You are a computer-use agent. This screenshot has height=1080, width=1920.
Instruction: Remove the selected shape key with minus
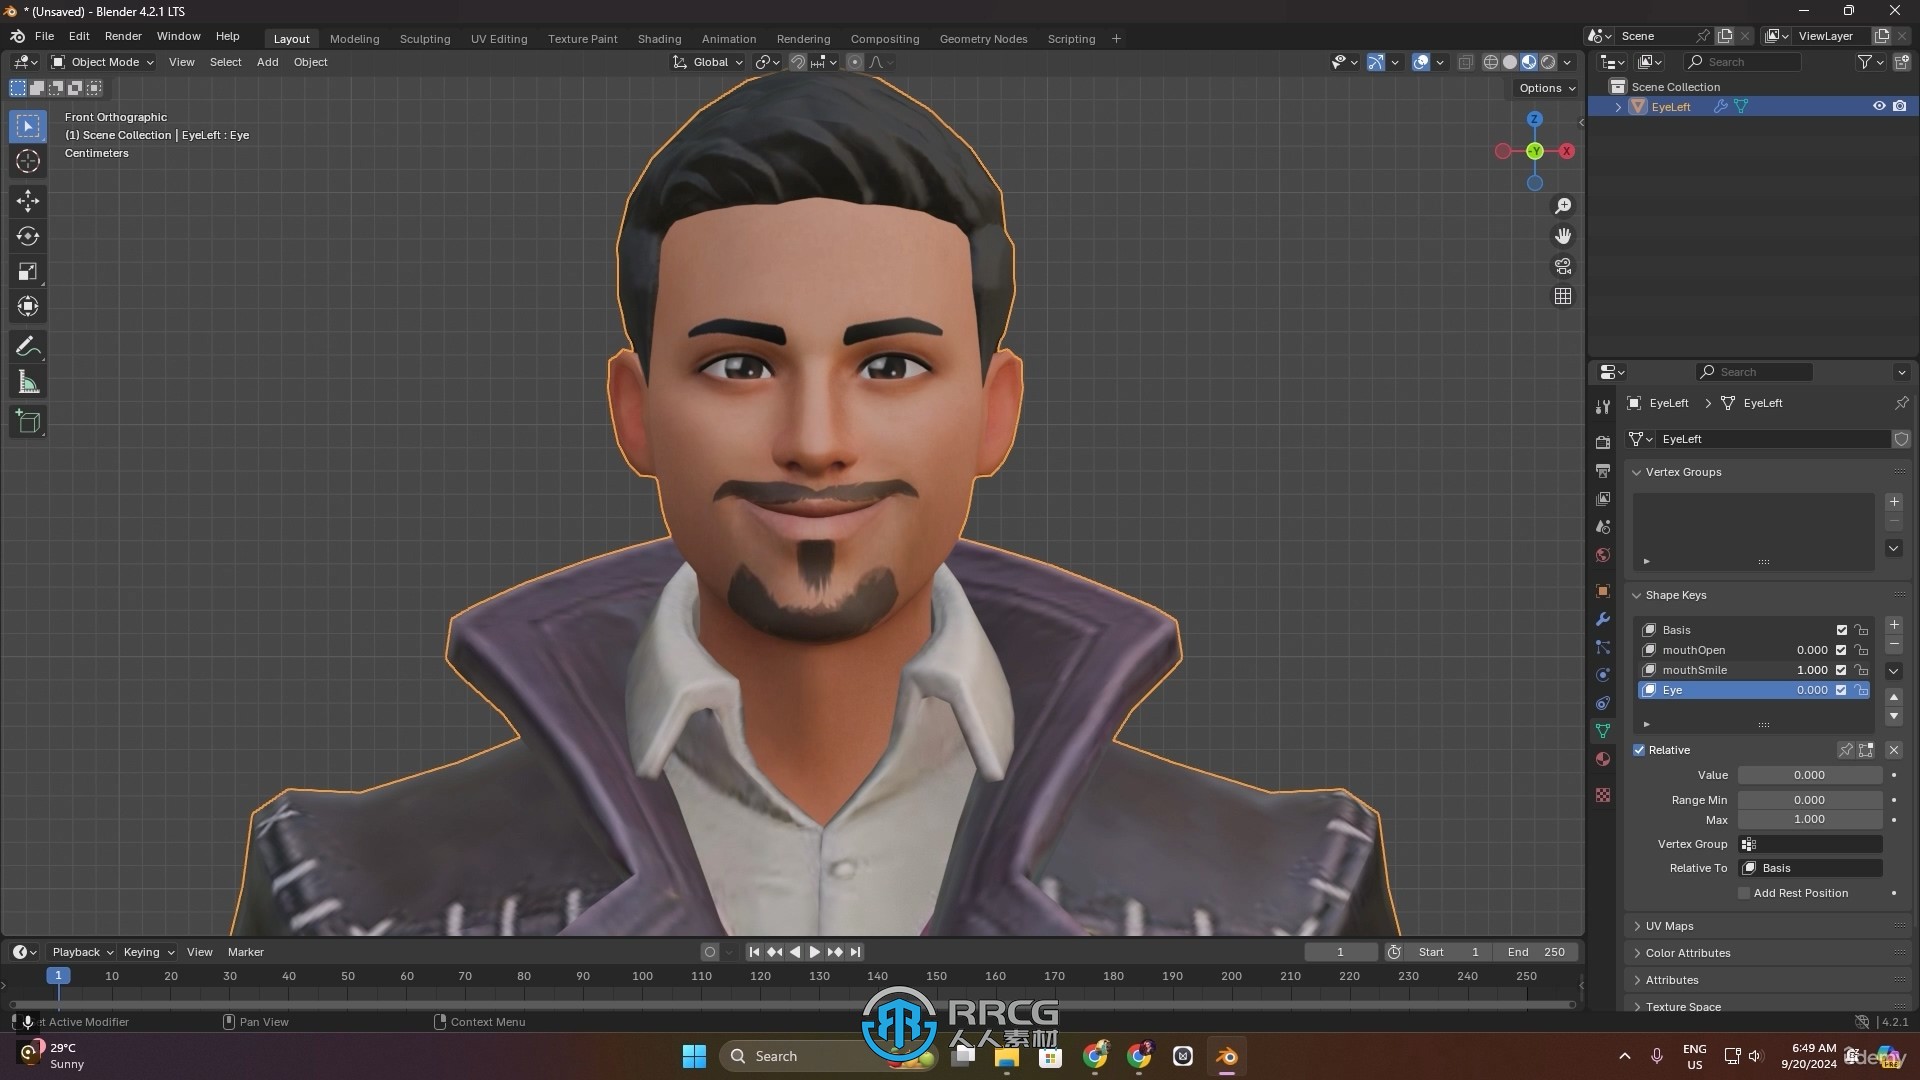tap(1894, 646)
